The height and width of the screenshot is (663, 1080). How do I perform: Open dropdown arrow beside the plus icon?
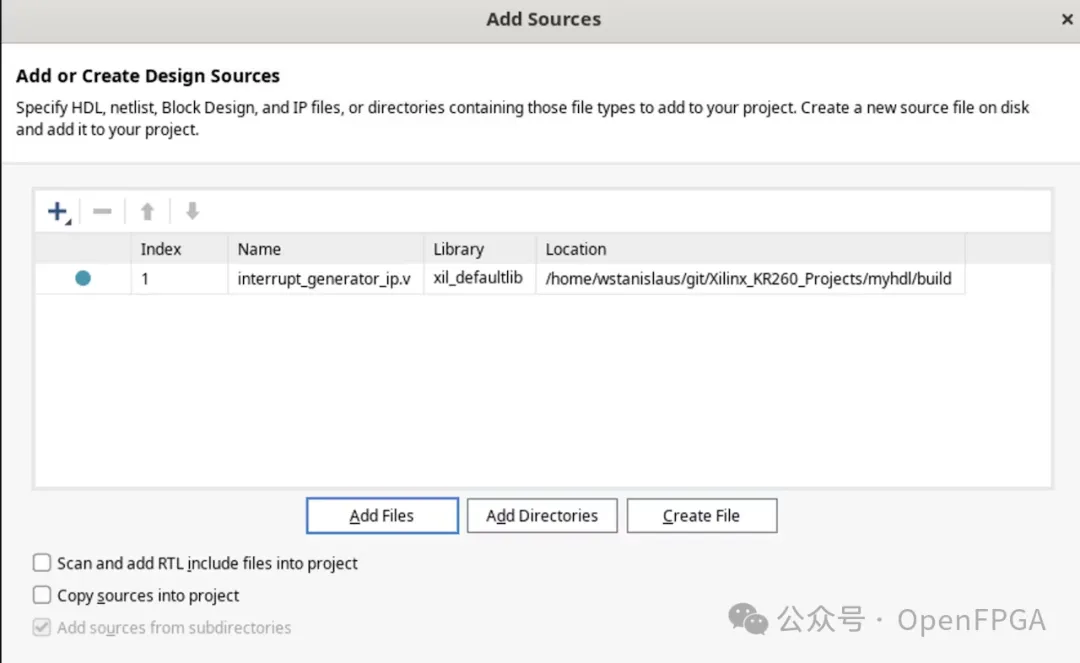pyautogui.click(x=69, y=221)
